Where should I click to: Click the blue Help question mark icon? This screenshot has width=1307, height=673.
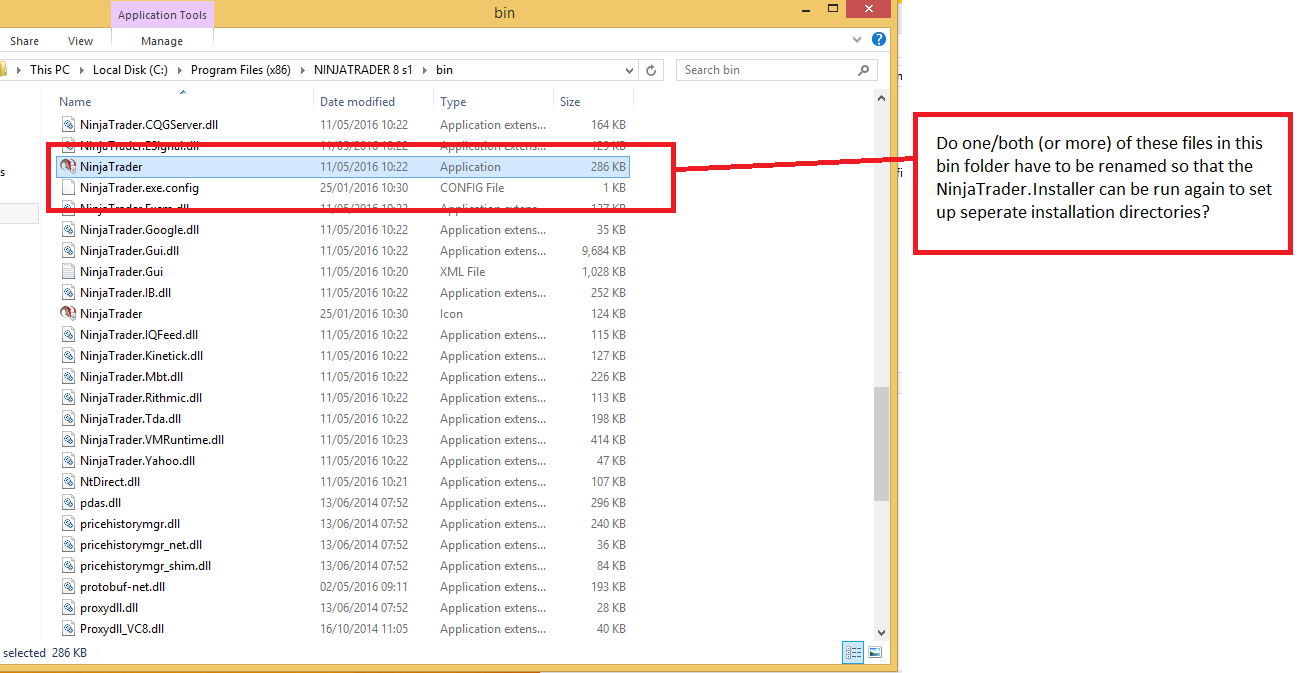pyautogui.click(x=879, y=40)
